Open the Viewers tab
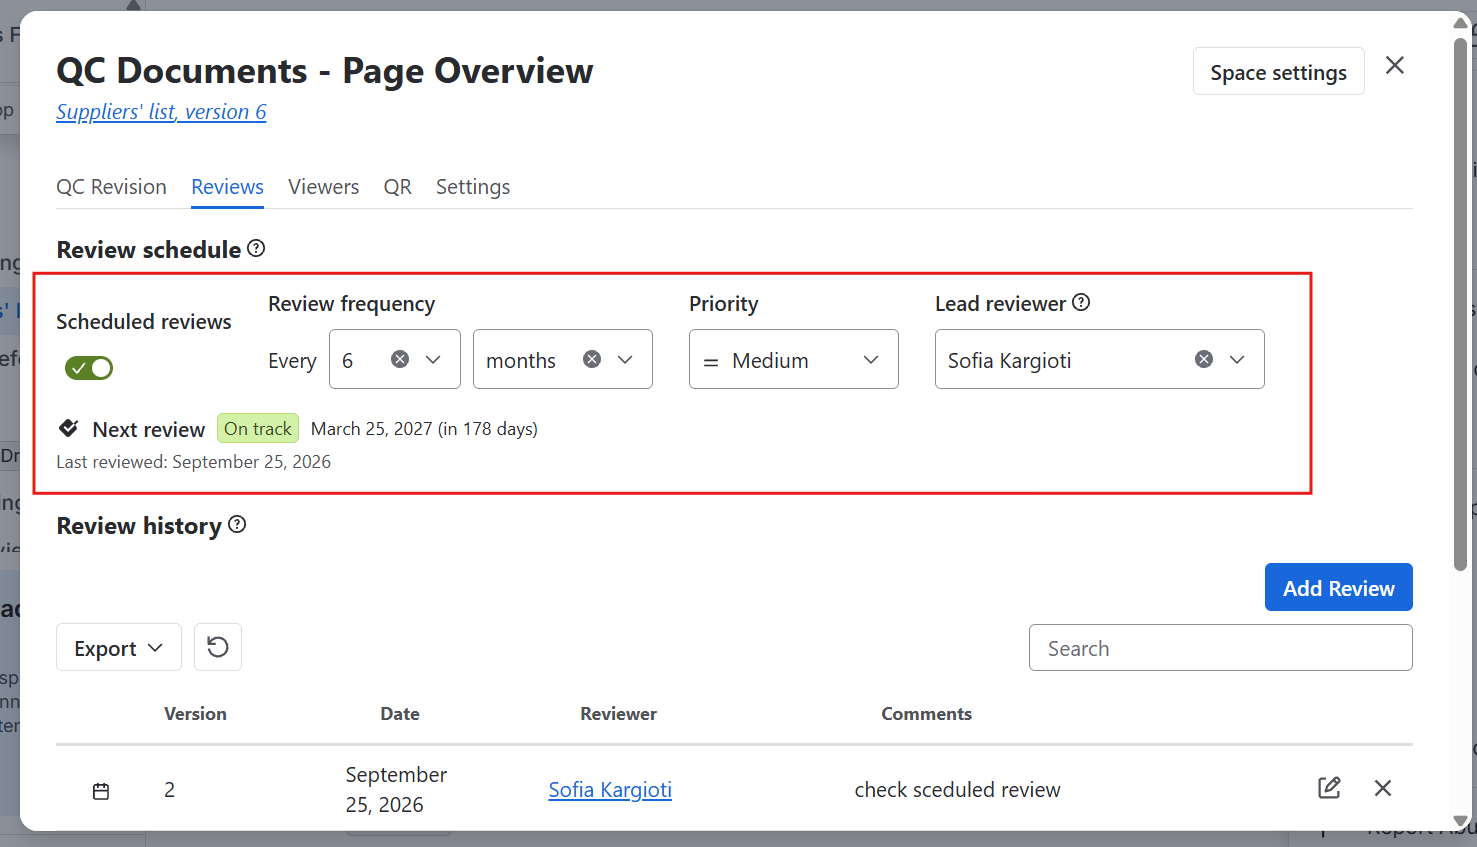 (x=323, y=187)
